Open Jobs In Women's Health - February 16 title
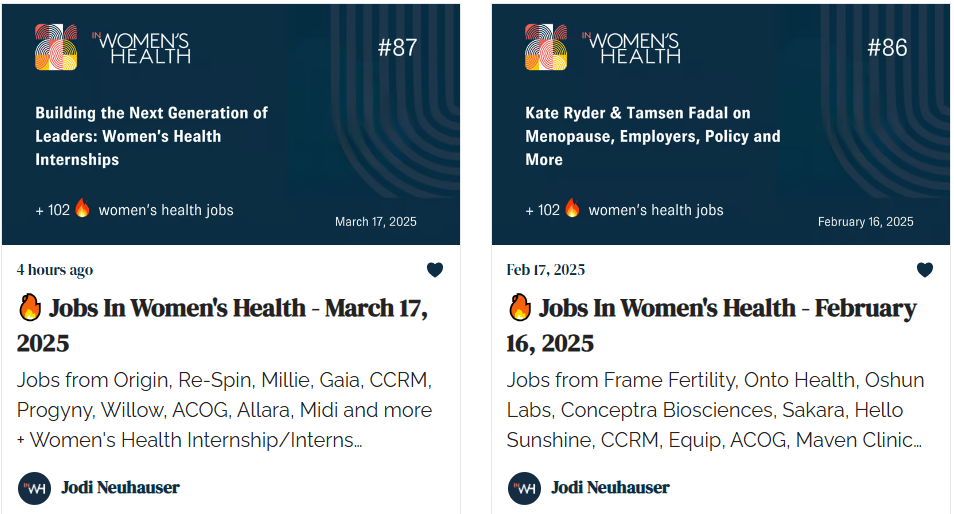 pos(712,325)
